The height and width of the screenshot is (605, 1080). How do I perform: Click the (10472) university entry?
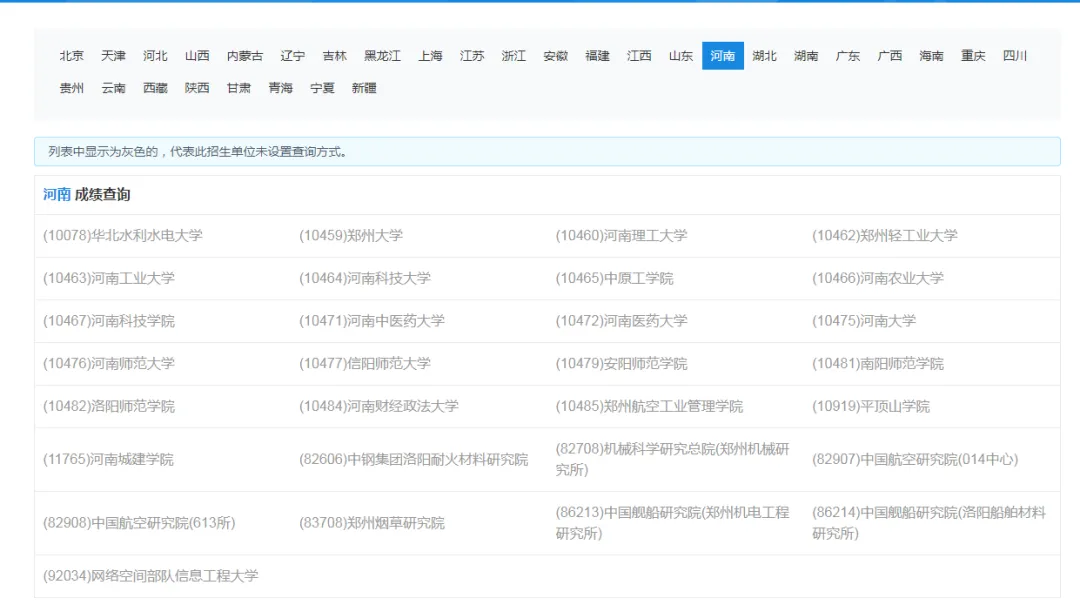[x=621, y=321]
